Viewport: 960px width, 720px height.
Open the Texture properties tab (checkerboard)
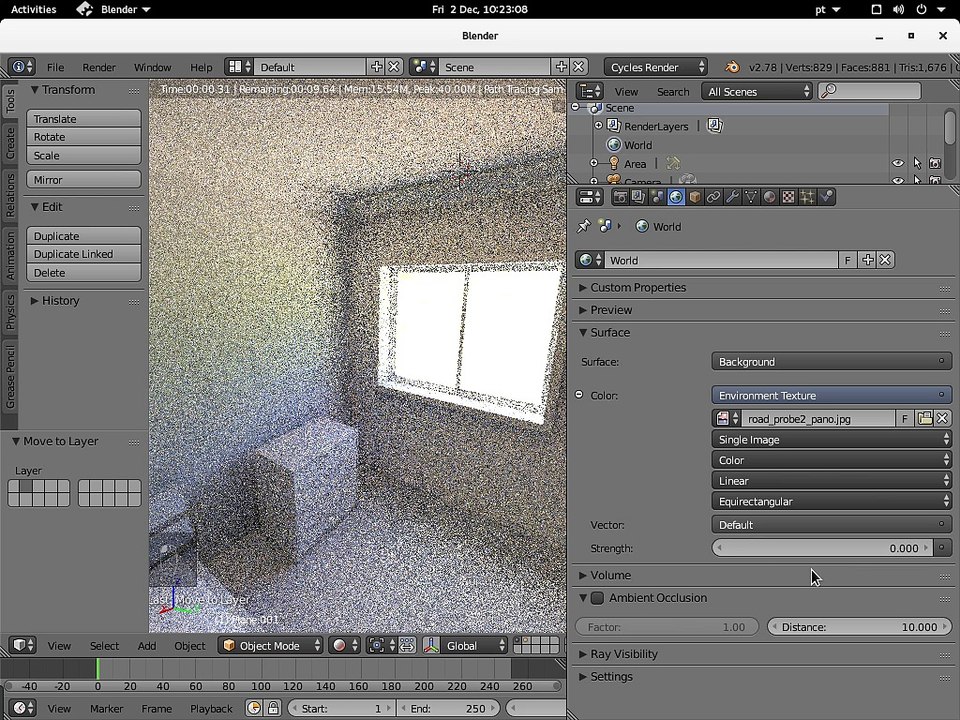tap(789, 197)
